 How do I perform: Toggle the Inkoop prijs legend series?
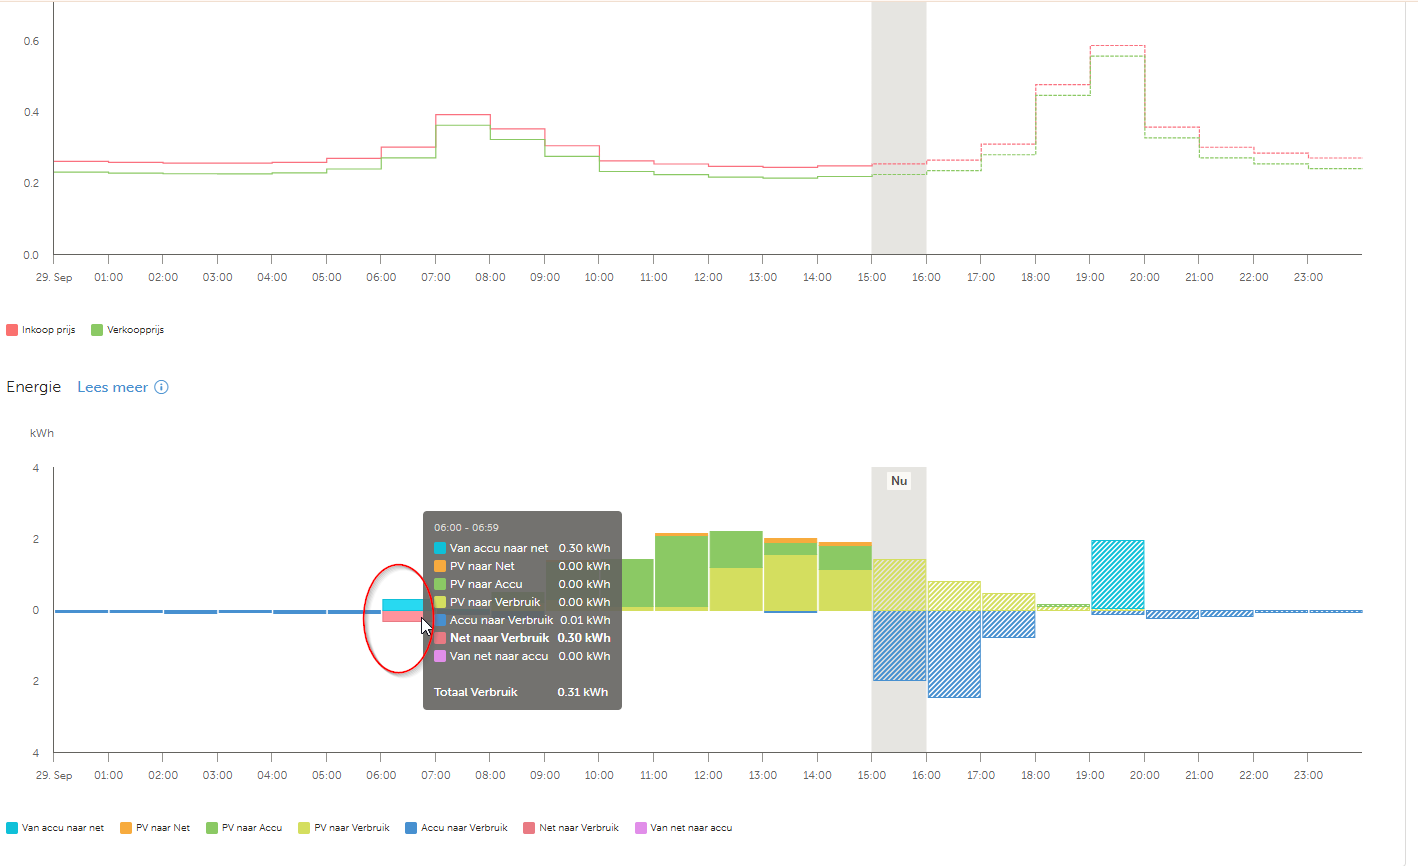[41, 330]
